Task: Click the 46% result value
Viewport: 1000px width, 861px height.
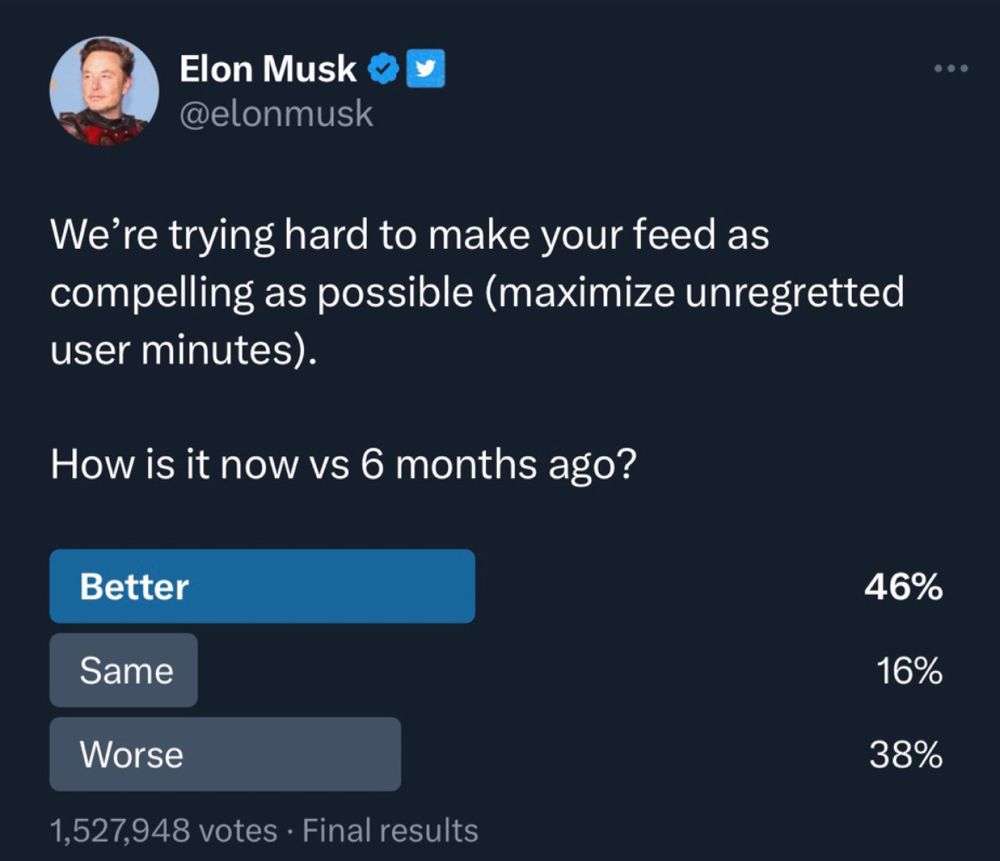Action: tap(903, 588)
